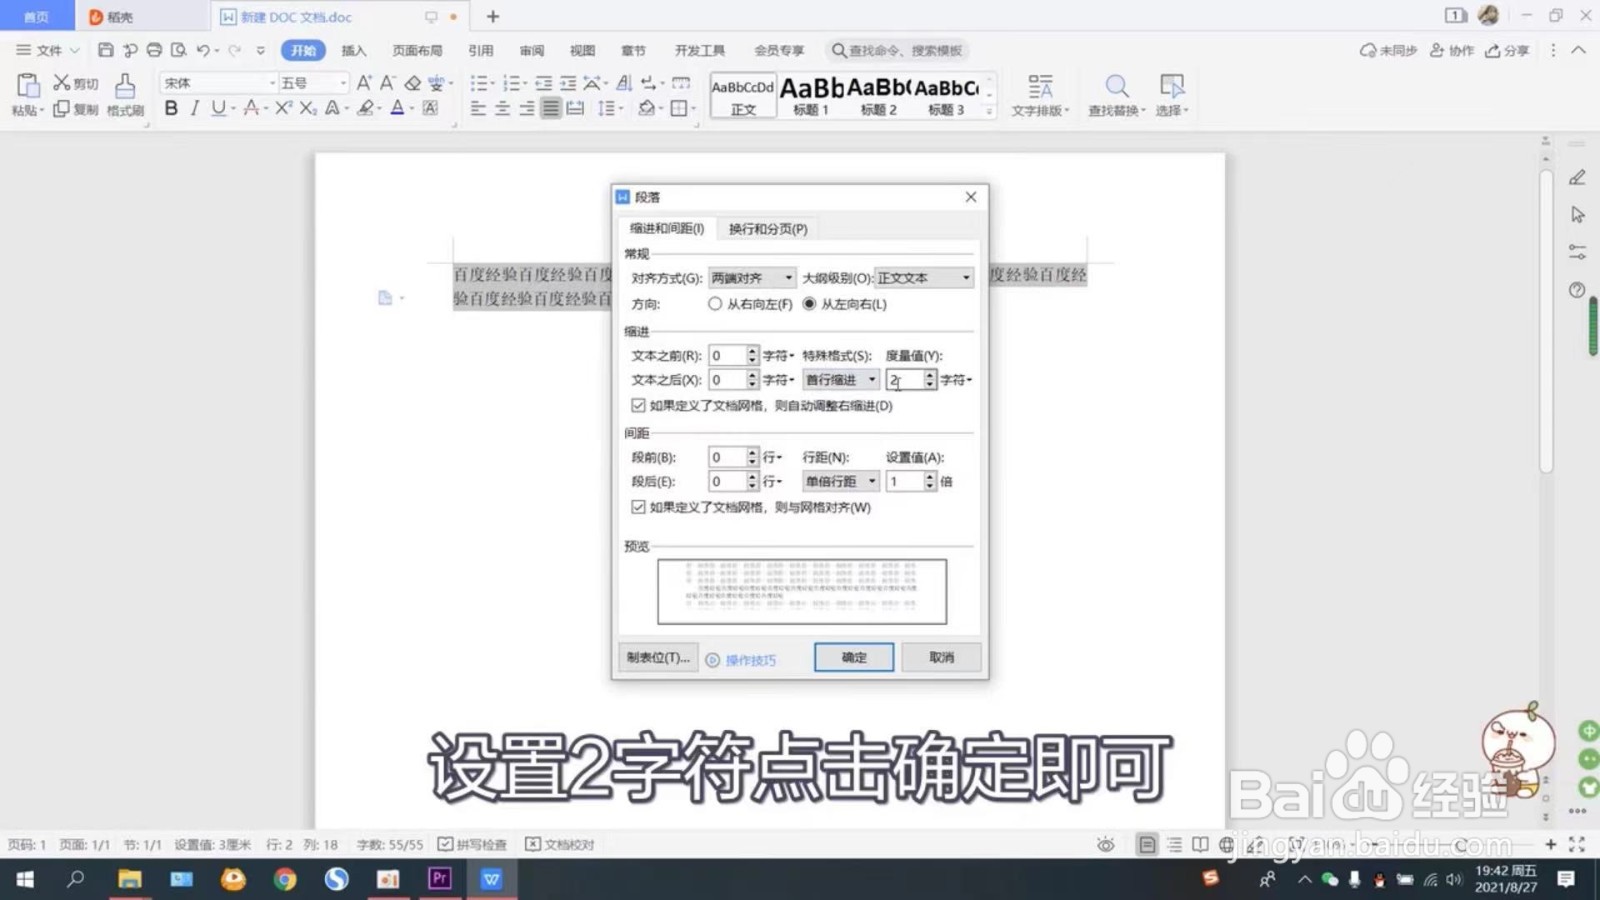The height and width of the screenshot is (900, 1600).
Task: Toggle italic formatting in ribbon
Action: pyautogui.click(x=194, y=108)
